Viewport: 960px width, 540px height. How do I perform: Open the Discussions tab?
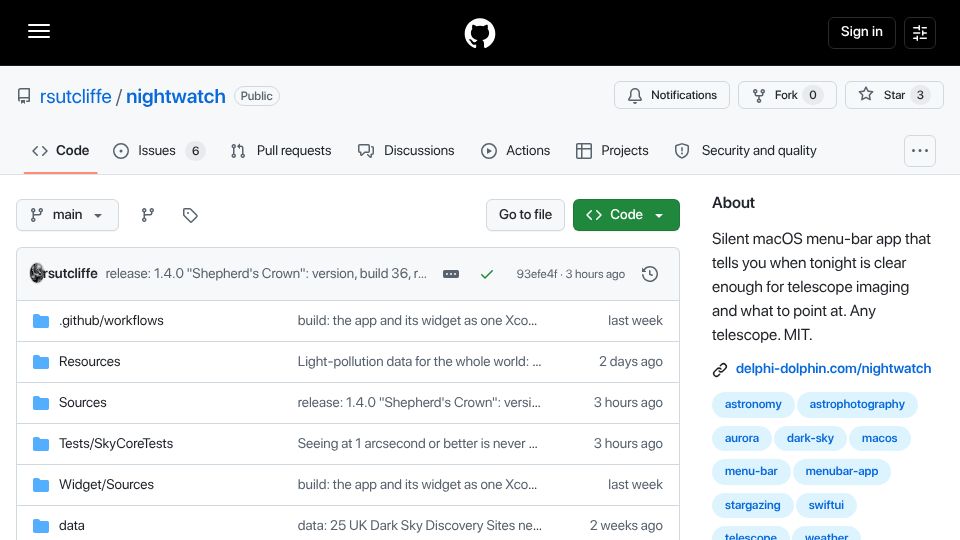pos(406,151)
